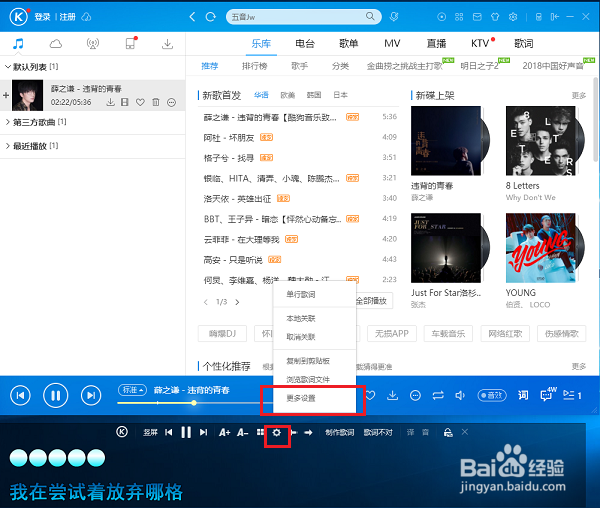Open the download manager sidebar icon
This screenshot has width=600, height=508.
167,44
